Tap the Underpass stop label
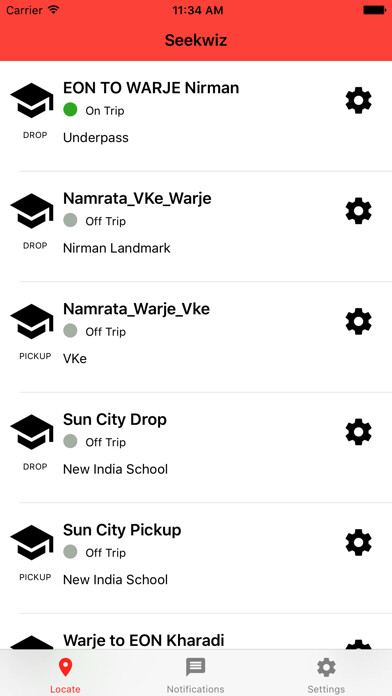This screenshot has width=392, height=696. tap(96, 138)
